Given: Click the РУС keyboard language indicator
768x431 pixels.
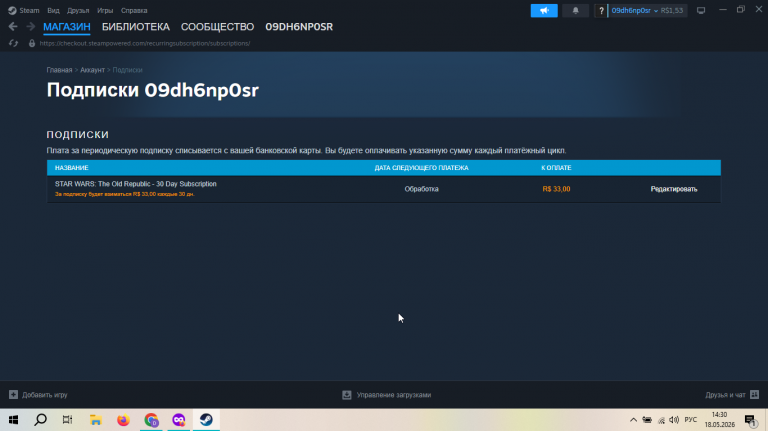Looking at the screenshot, I should click(691, 420).
